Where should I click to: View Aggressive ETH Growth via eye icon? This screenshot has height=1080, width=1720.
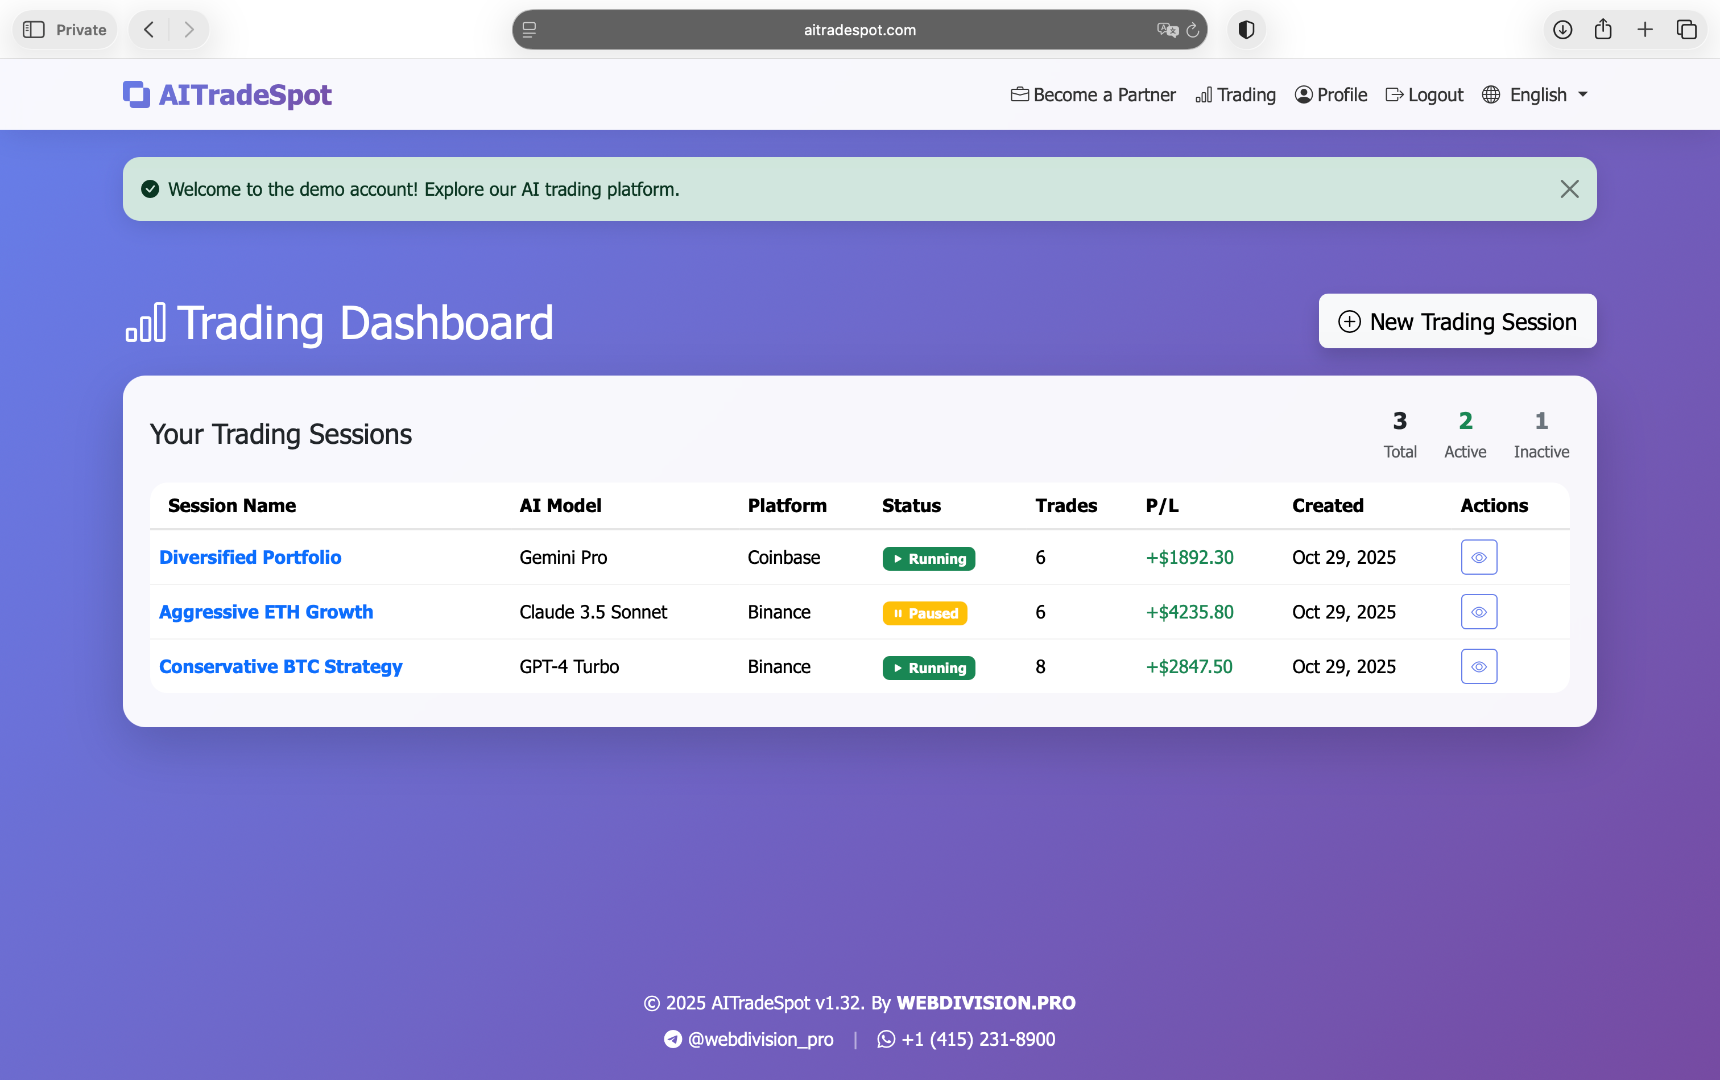(1478, 612)
